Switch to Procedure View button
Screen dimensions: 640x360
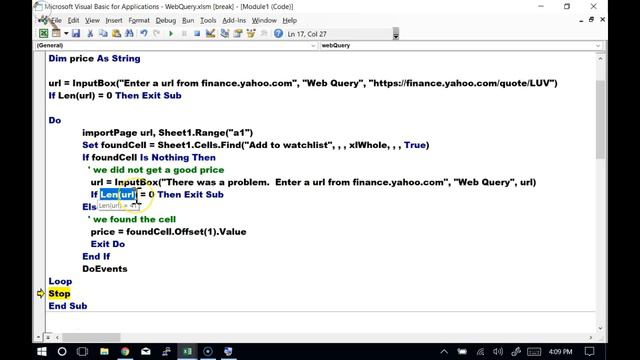[x=39, y=337]
